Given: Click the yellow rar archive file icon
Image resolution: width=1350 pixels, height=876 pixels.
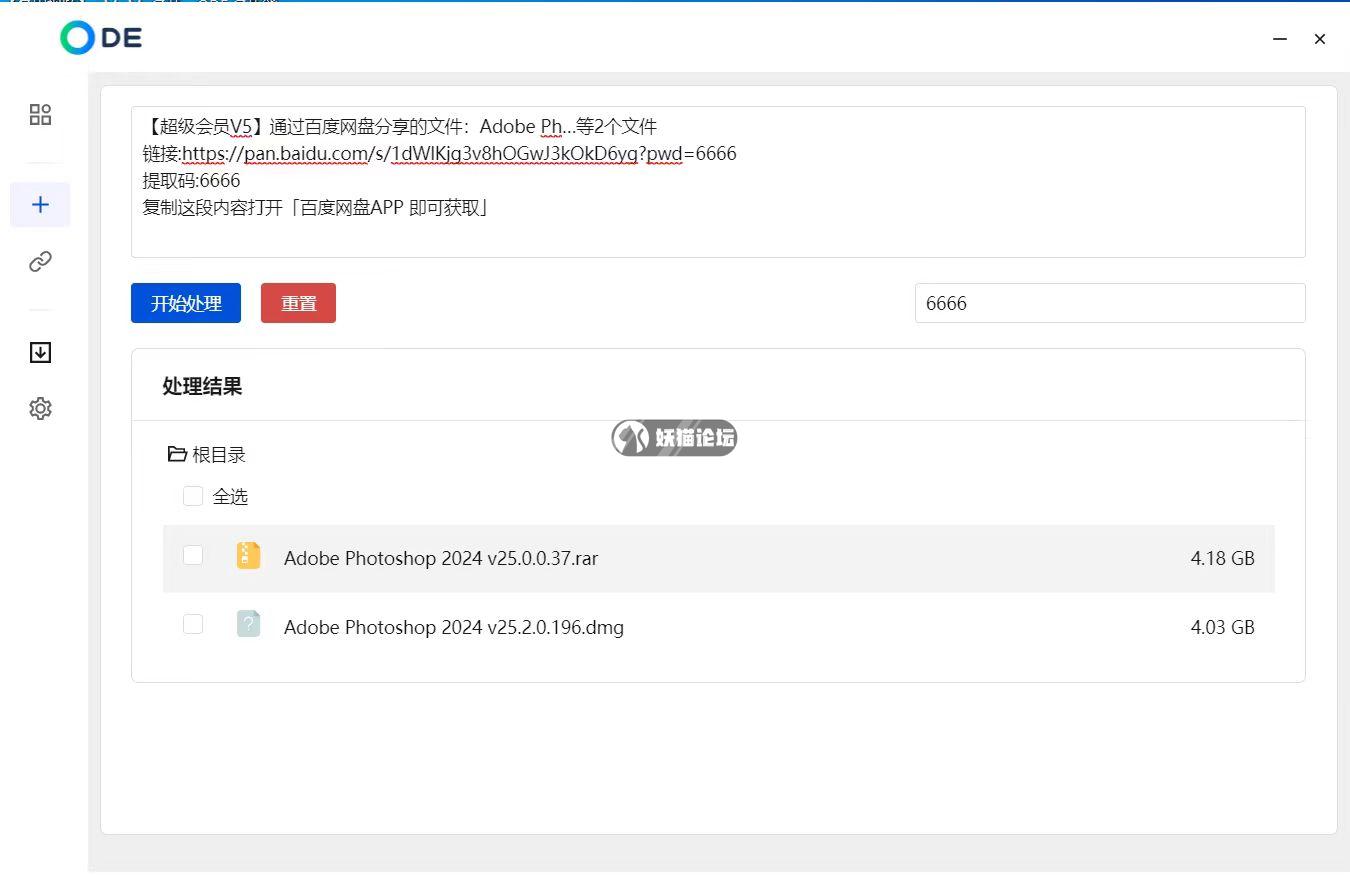Looking at the screenshot, I should pyautogui.click(x=248, y=555).
